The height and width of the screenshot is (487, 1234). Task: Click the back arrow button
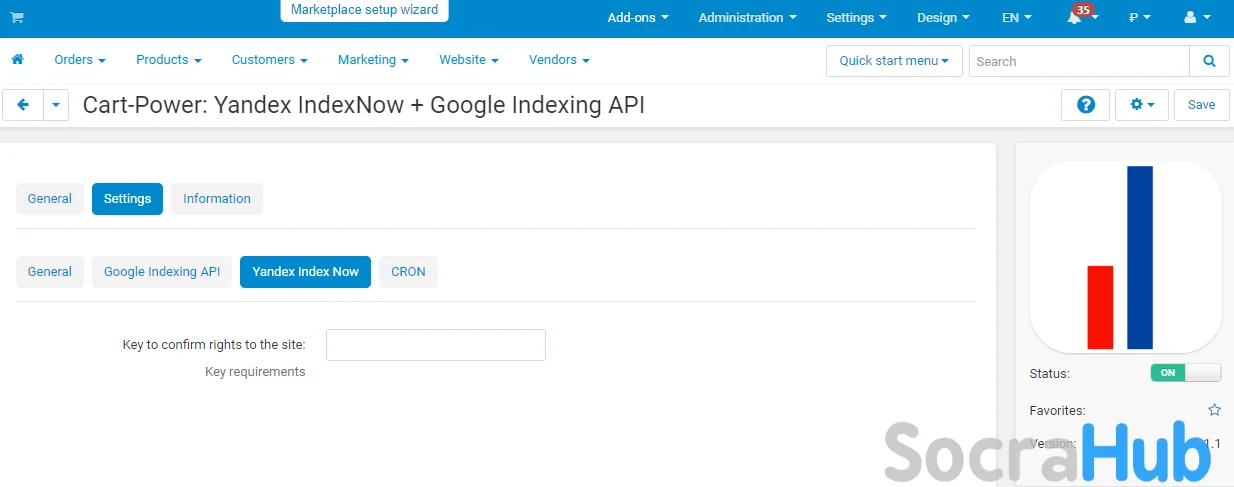23,105
